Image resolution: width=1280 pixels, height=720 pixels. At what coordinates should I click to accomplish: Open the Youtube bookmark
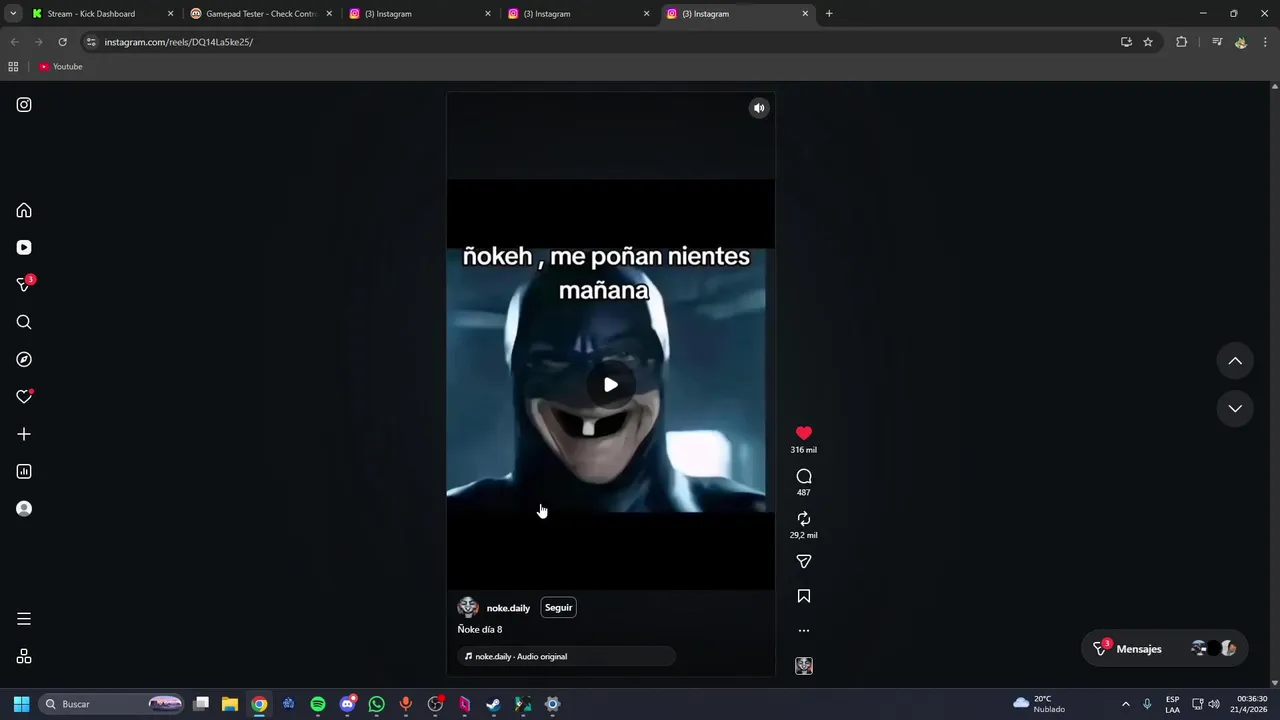(61, 67)
